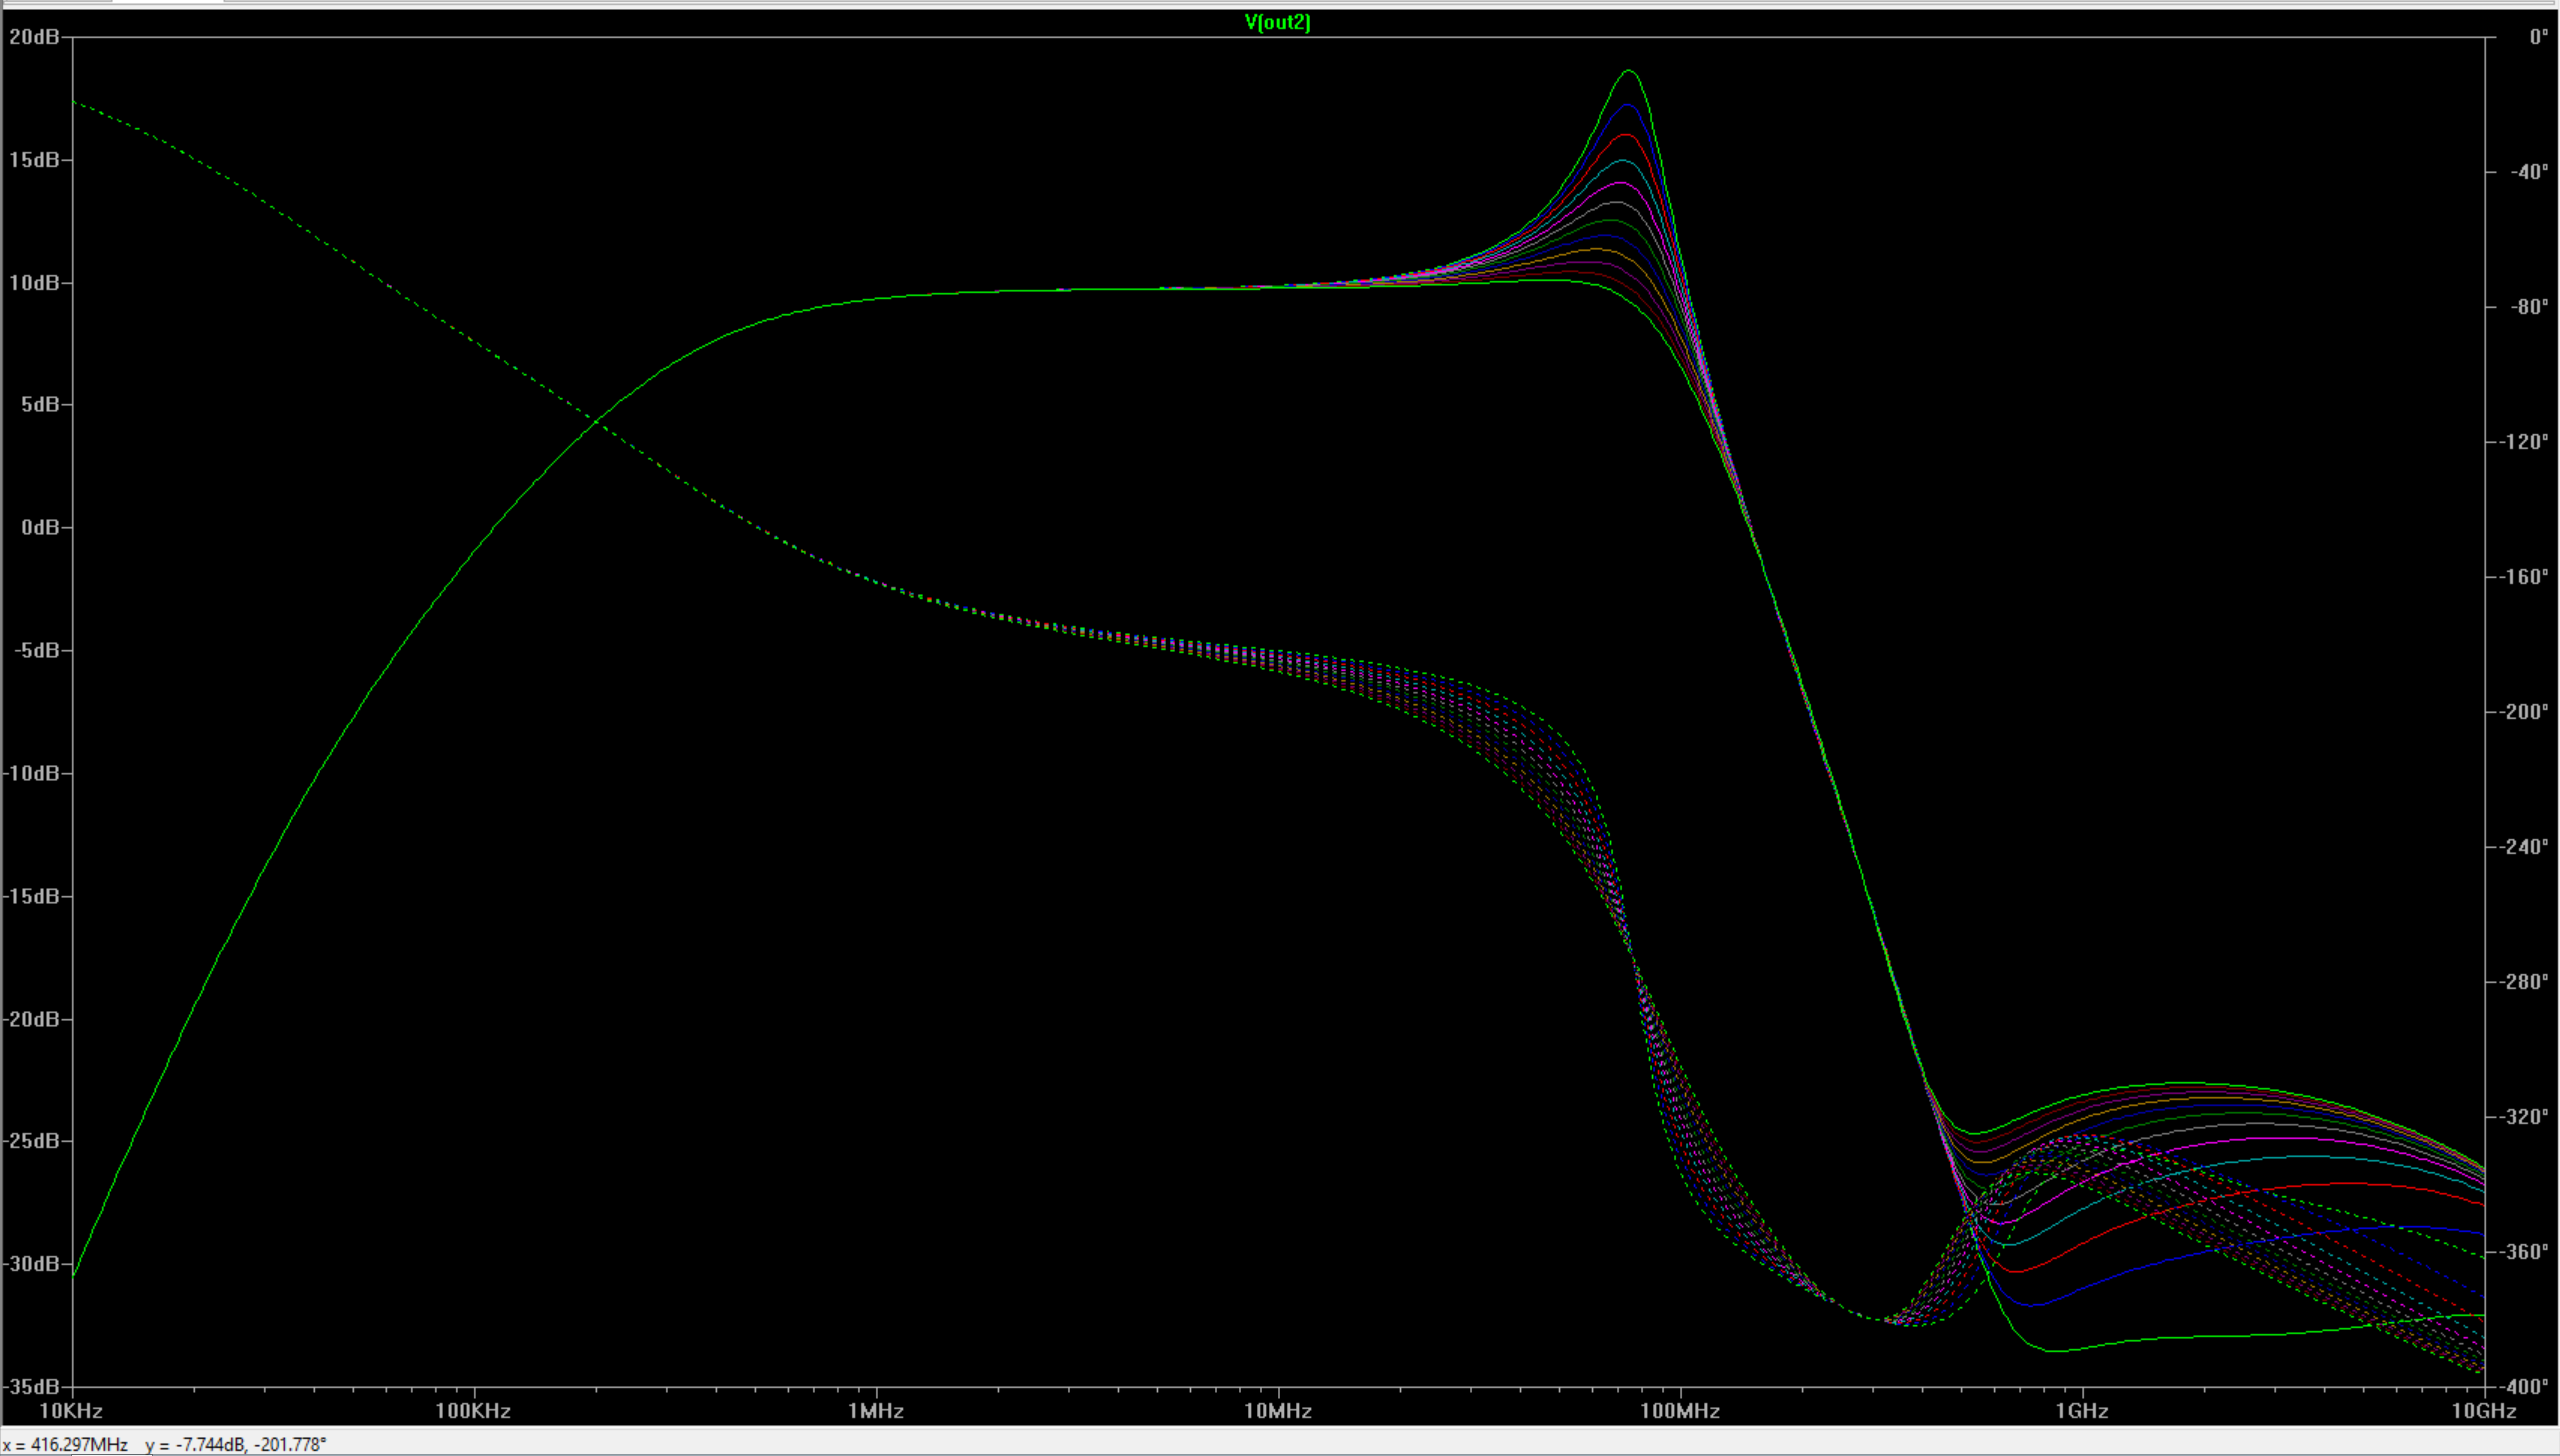Click the -280° phase axis label
The width and height of the screenshot is (2560, 1456).
2524,982
